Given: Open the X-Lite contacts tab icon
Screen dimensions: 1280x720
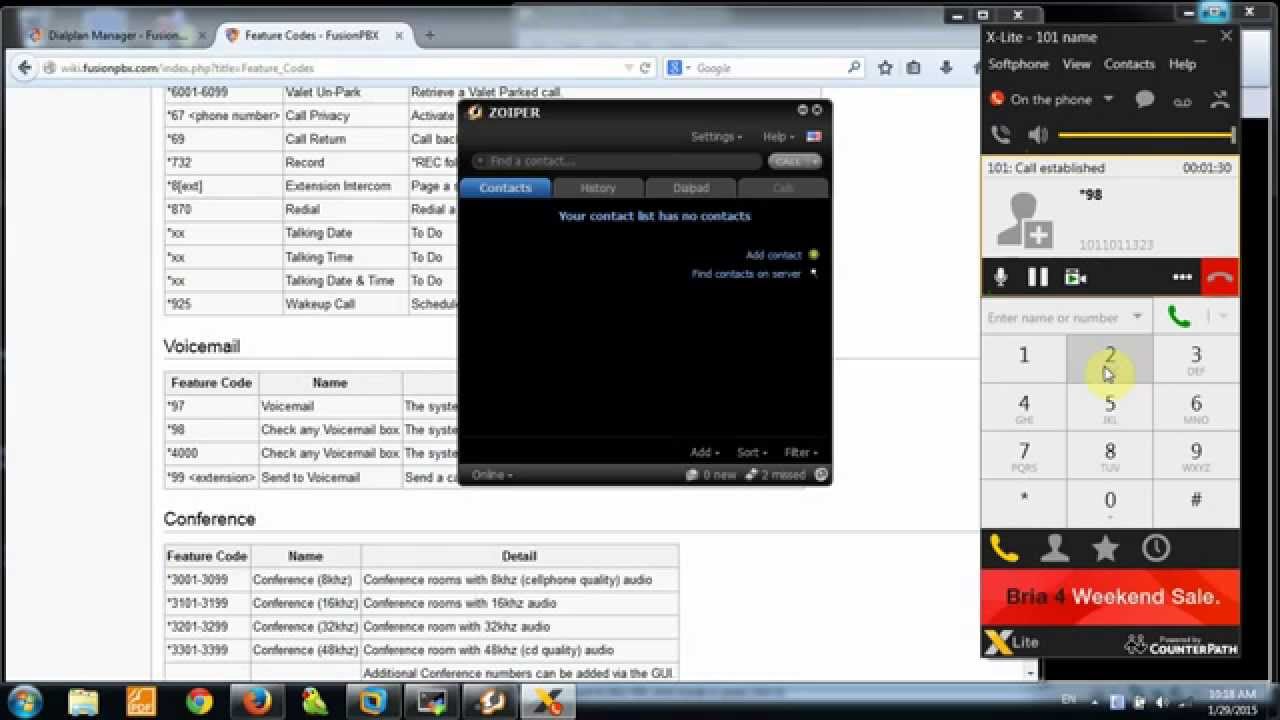Looking at the screenshot, I should pos(1055,548).
